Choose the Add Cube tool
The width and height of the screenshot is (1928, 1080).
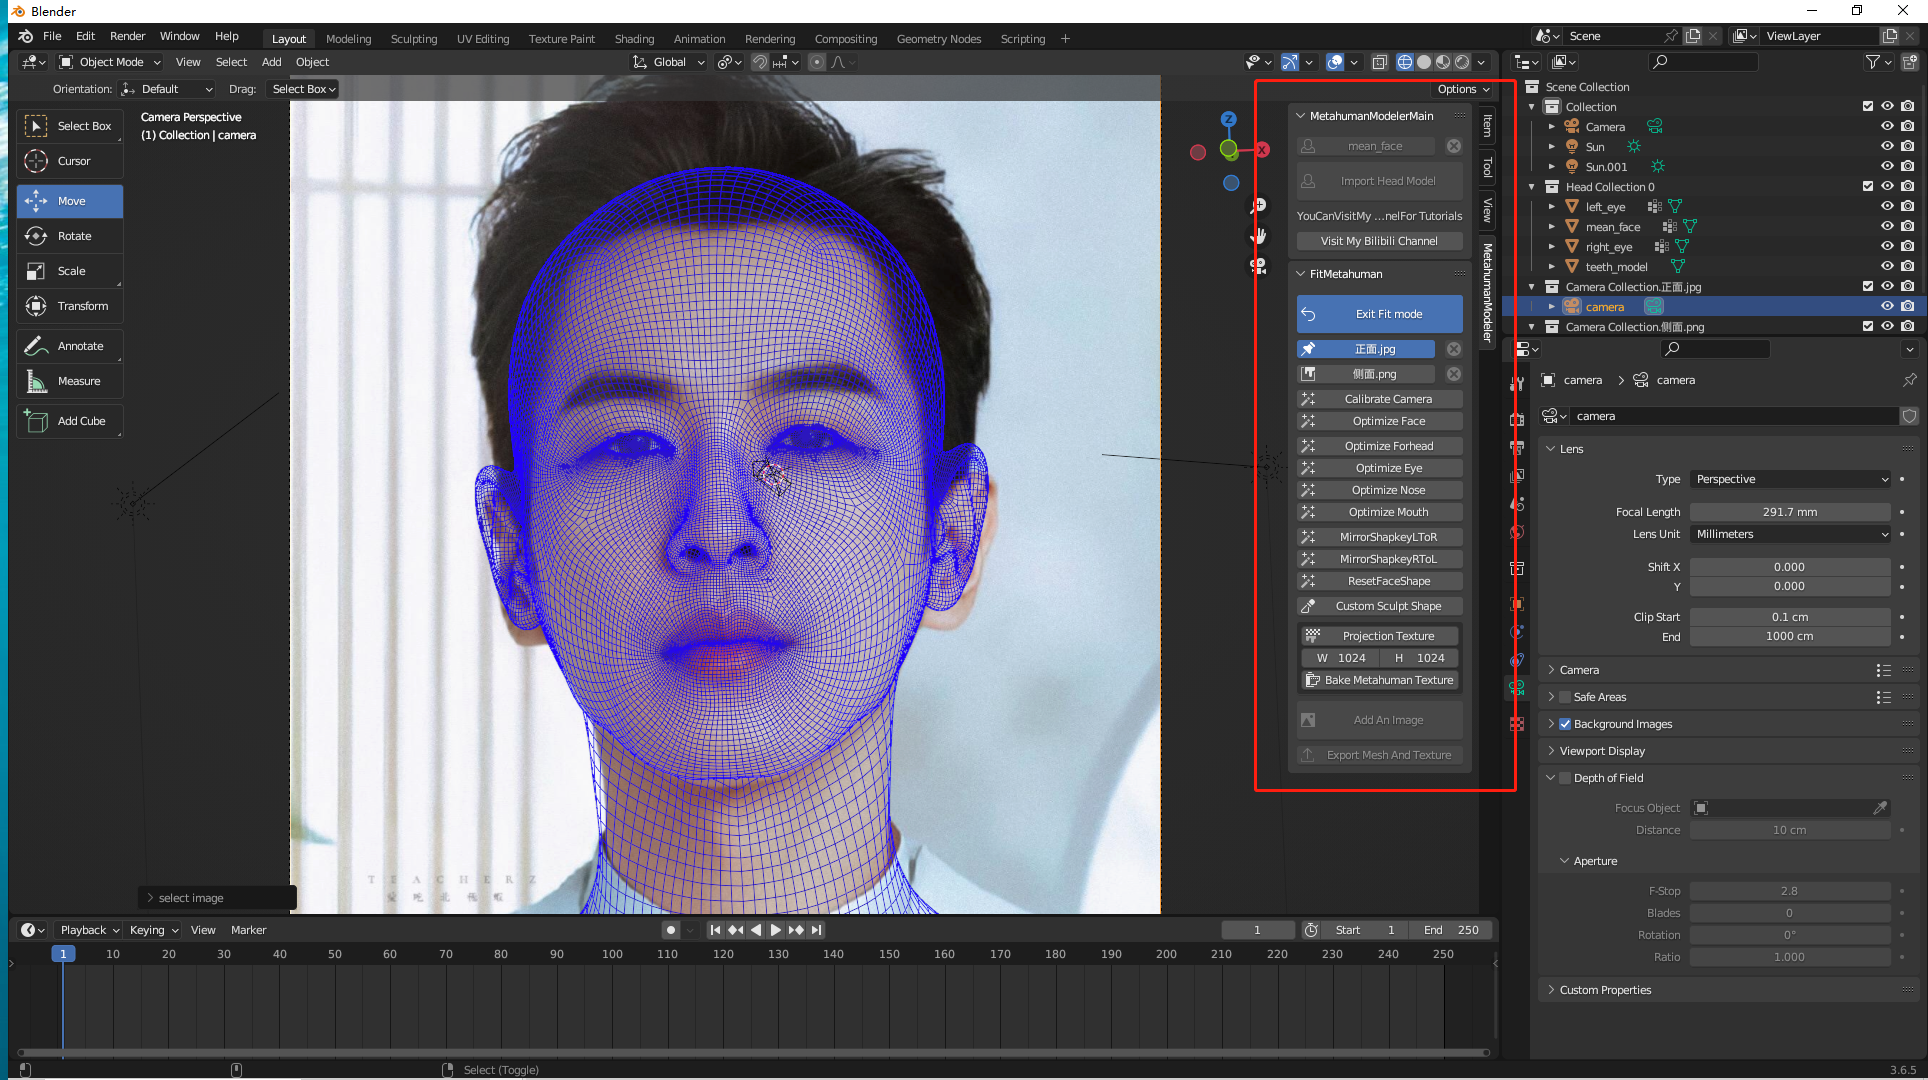(70, 421)
